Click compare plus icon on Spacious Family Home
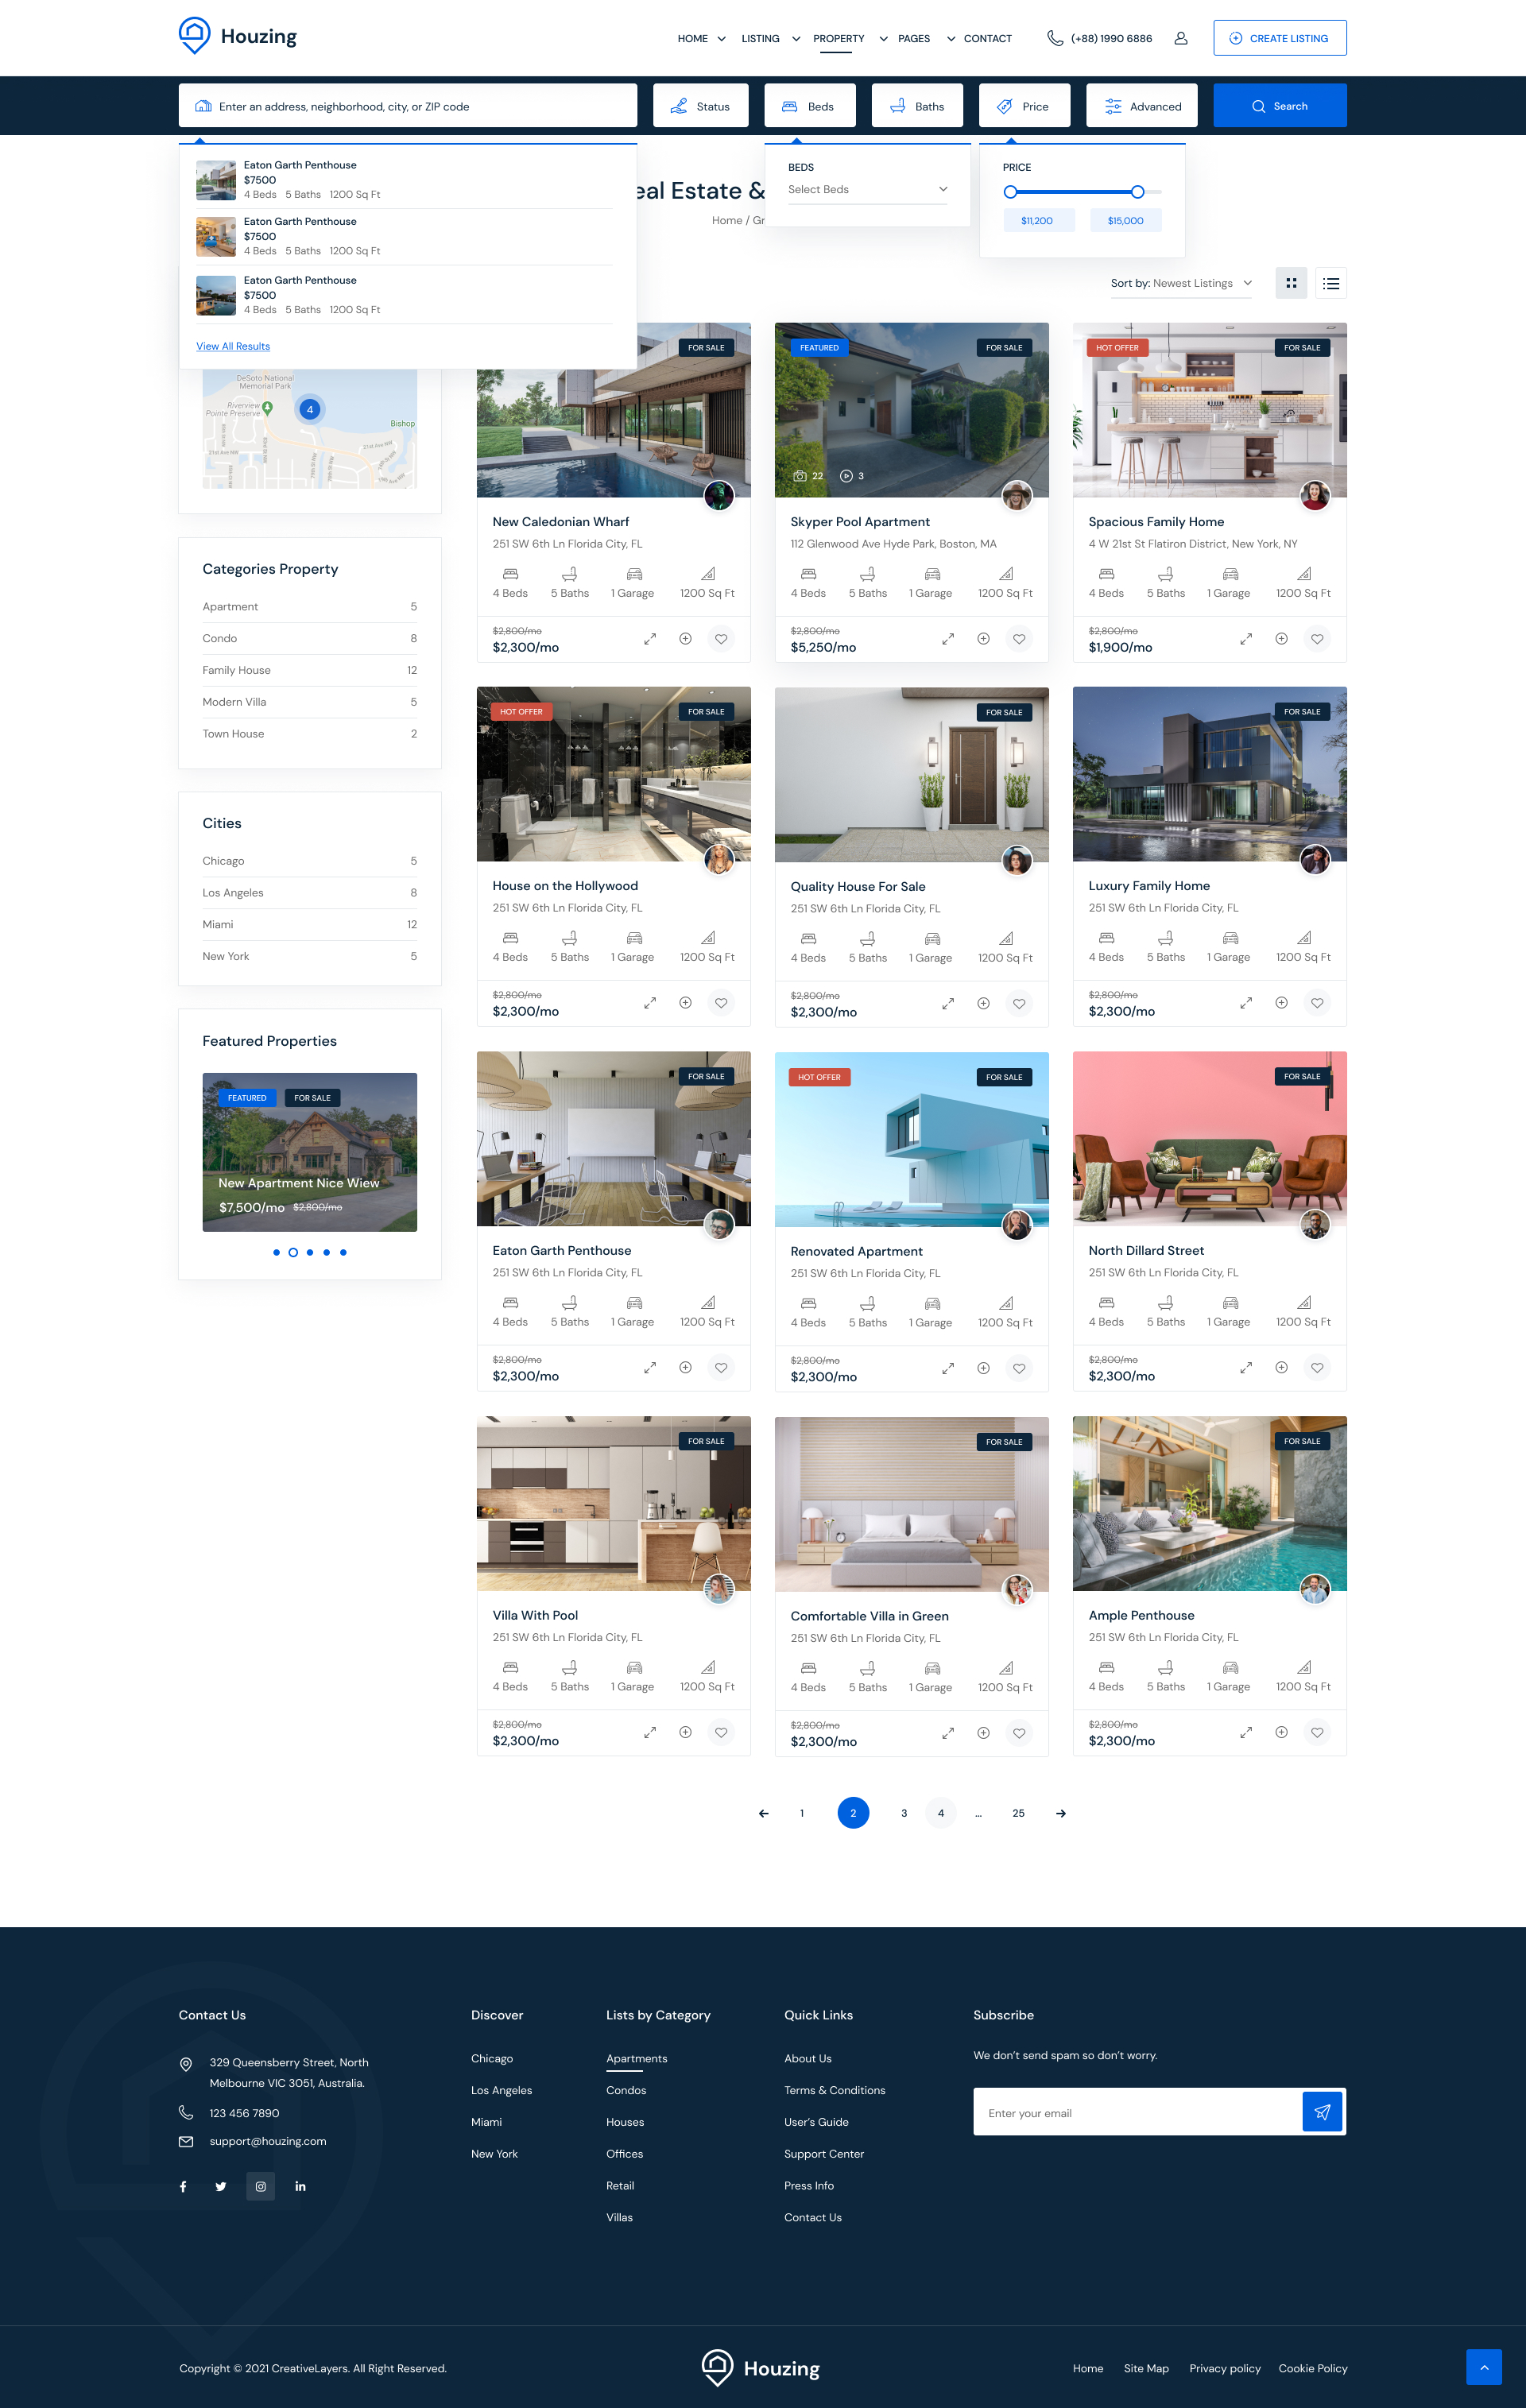 click(1280, 638)
